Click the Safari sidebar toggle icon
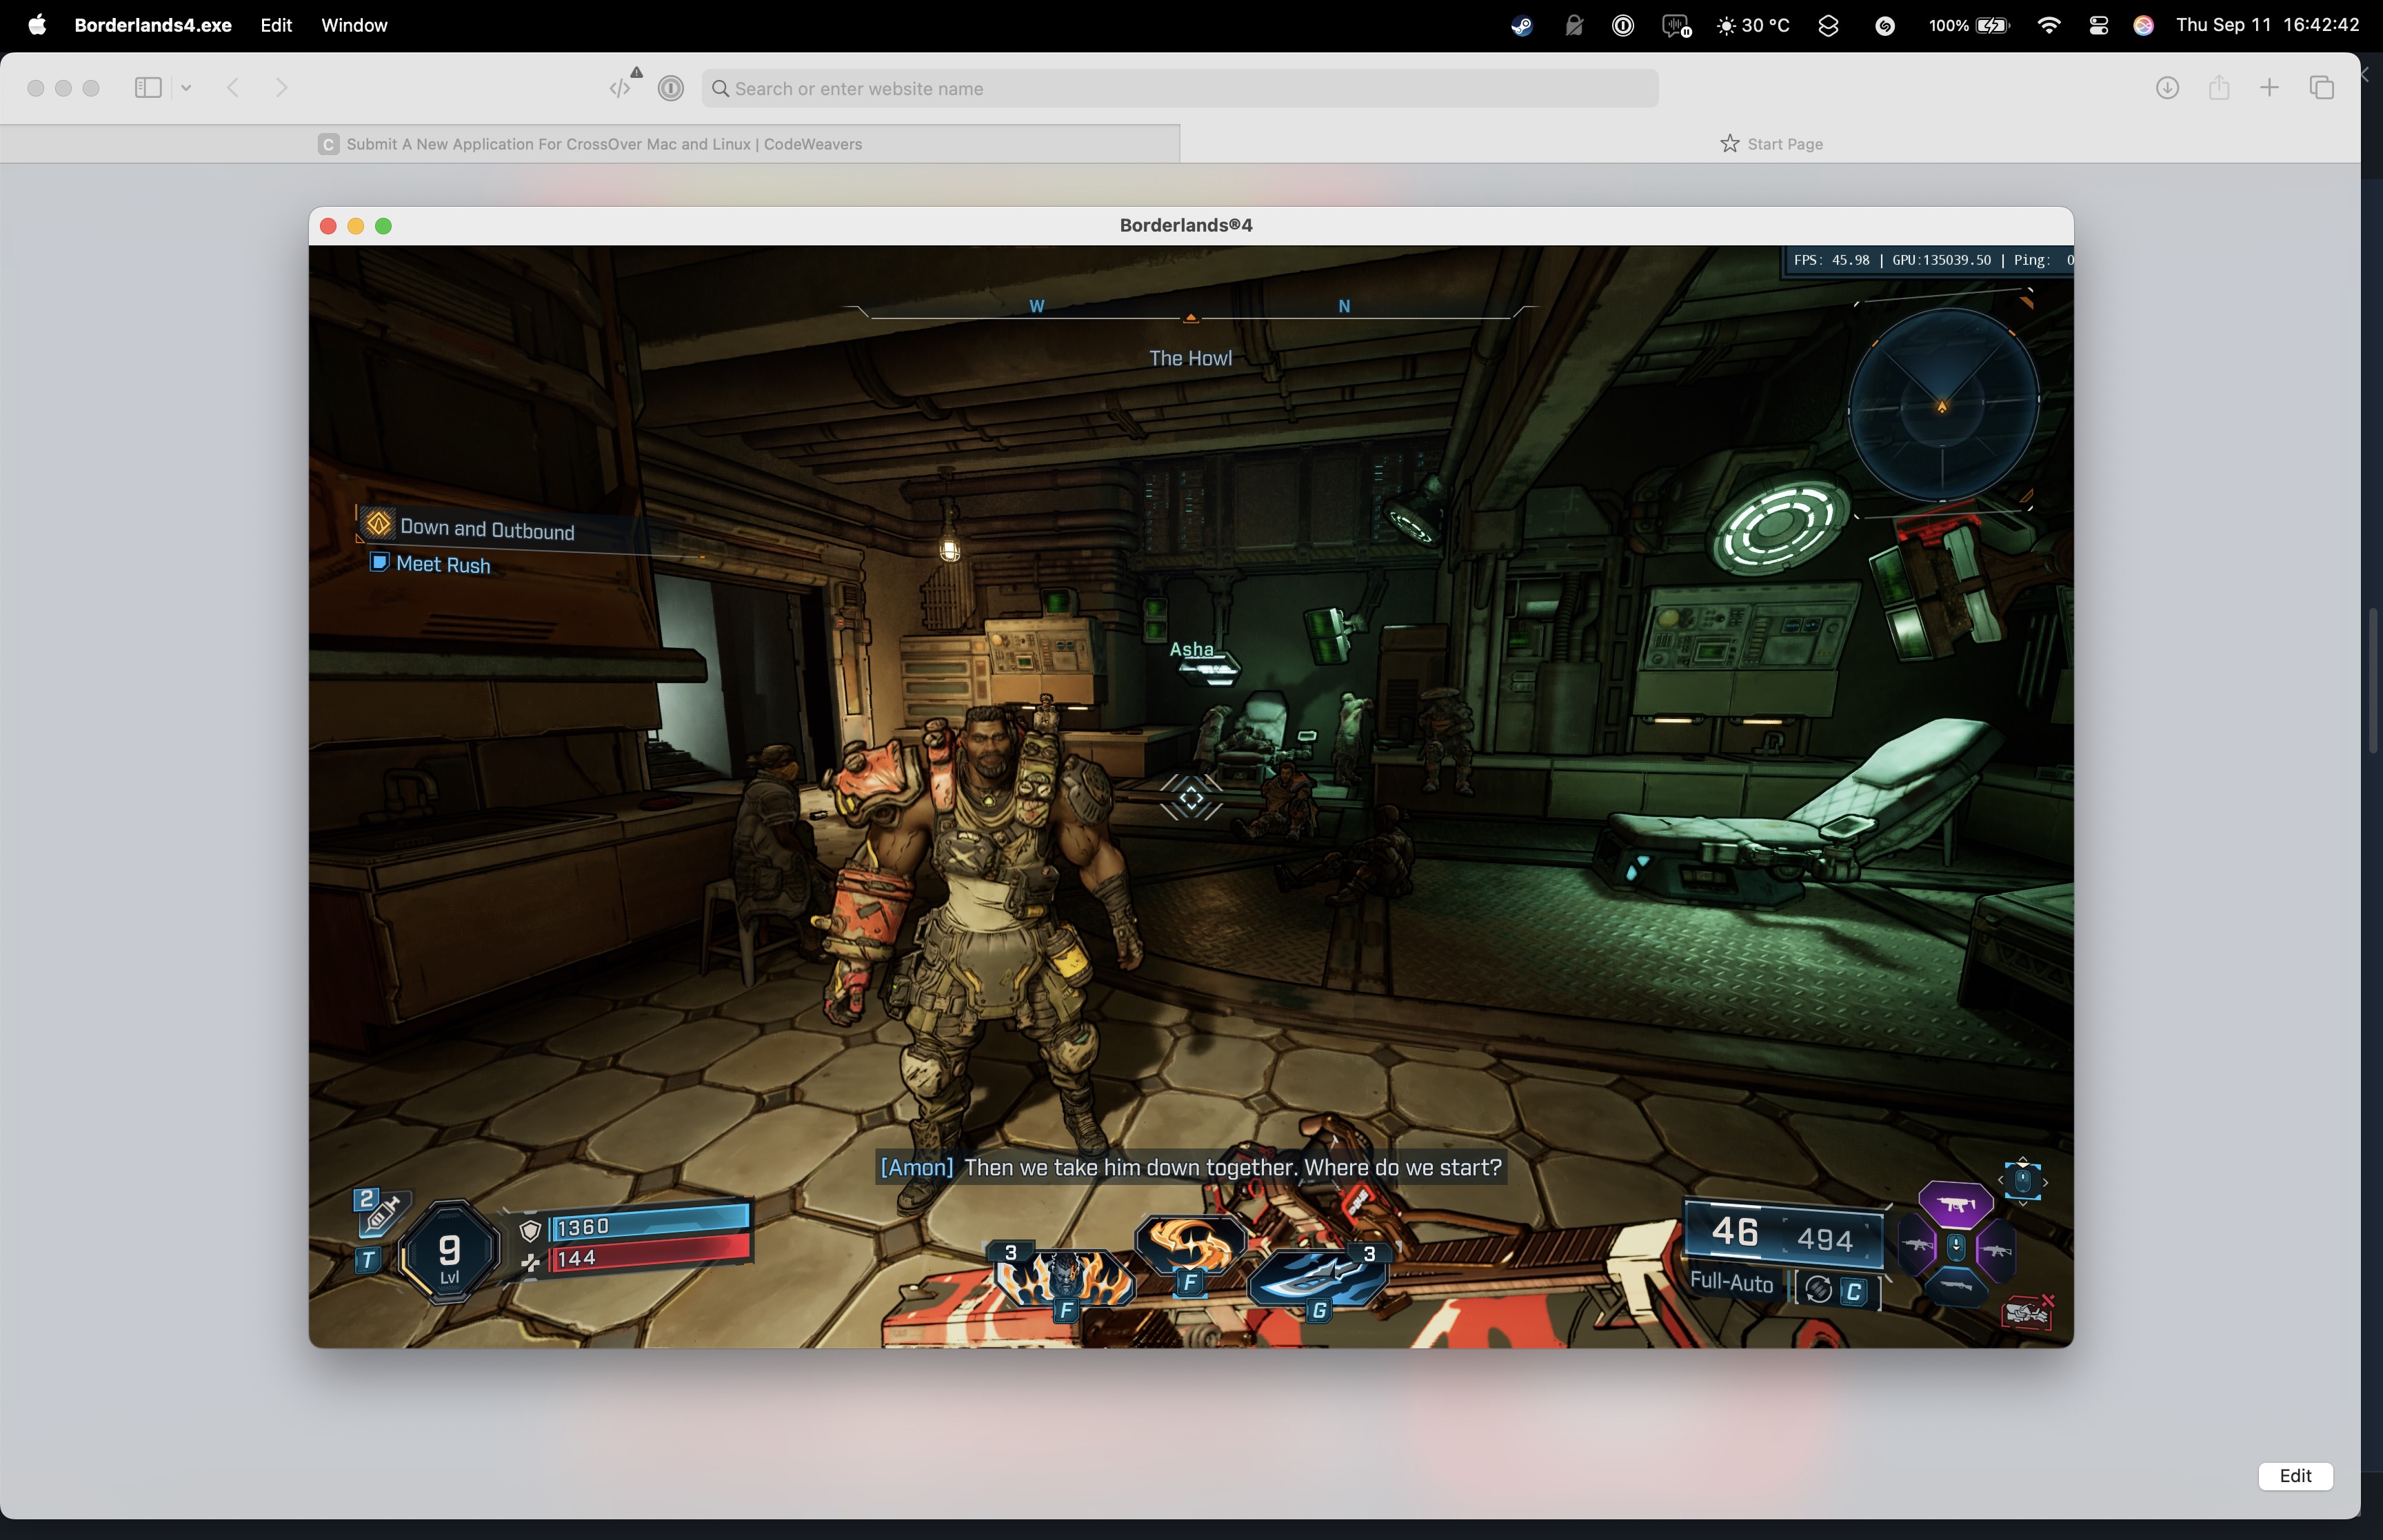Image resolution: width=2383 pixels, height=1540 pixels. (x=148, y=88)
